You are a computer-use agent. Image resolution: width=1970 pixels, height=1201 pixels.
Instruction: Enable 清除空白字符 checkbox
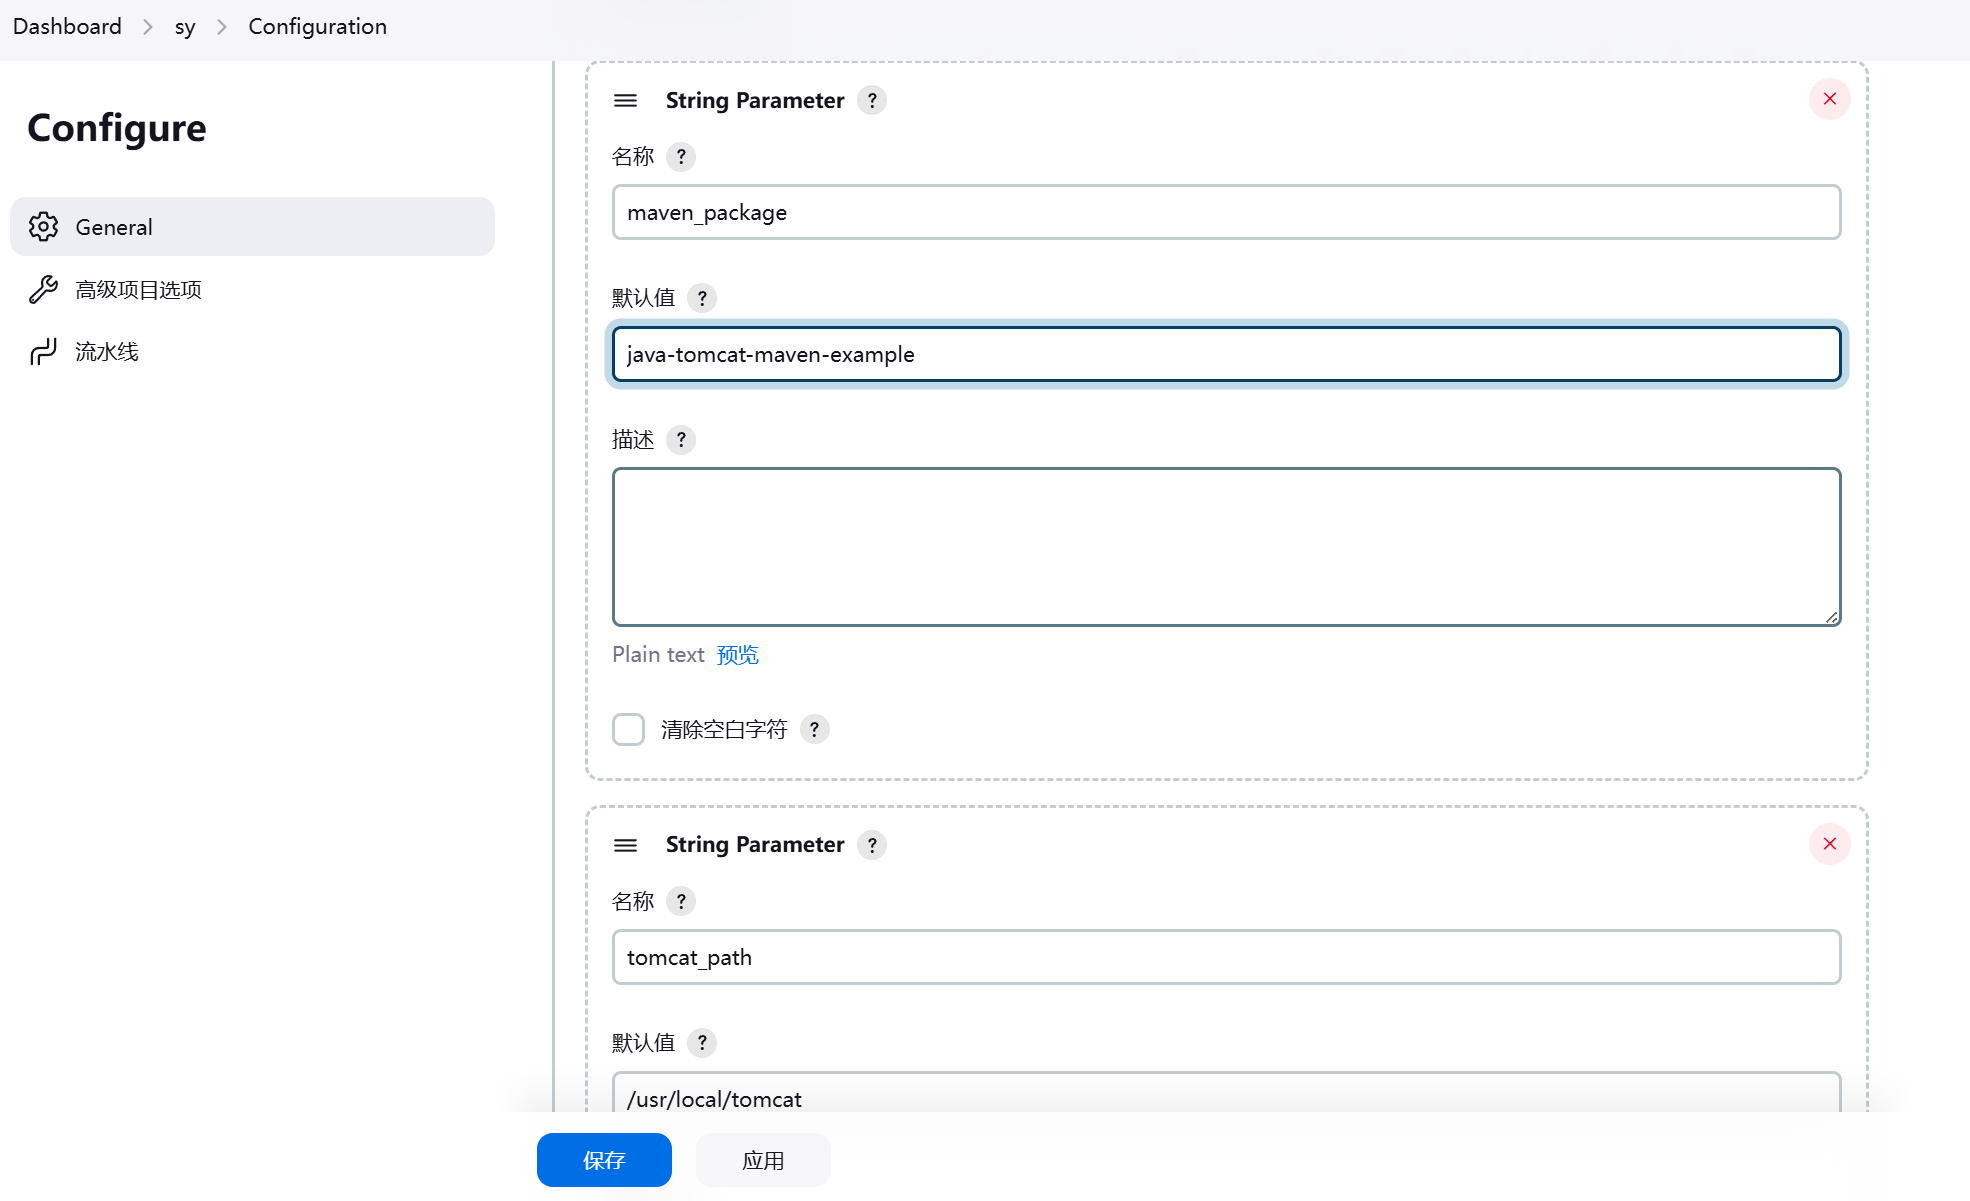point(628,729)
